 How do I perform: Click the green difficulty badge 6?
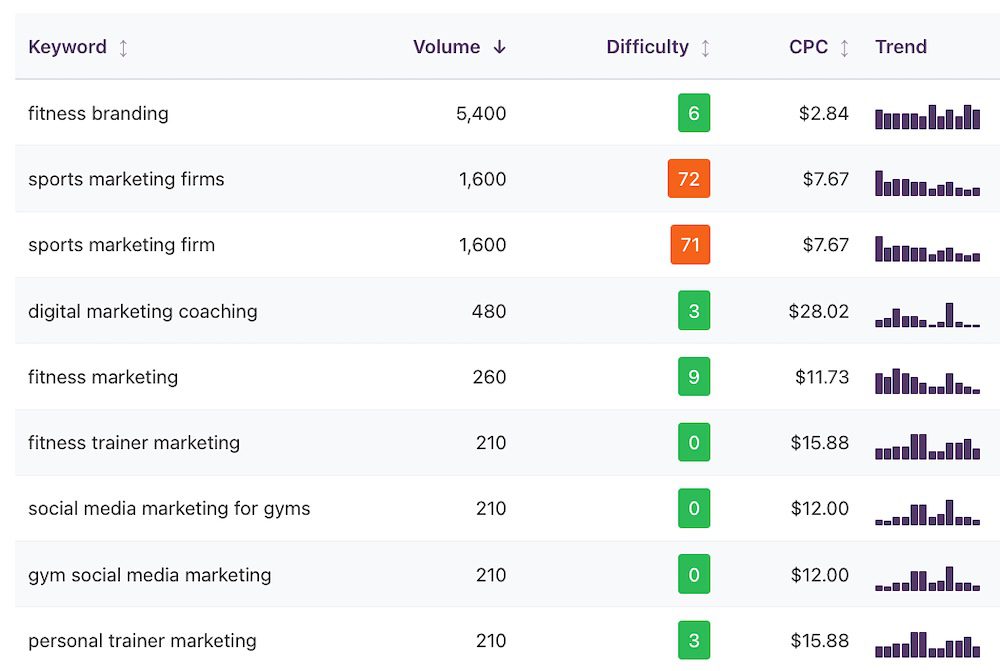click(694, 113)
